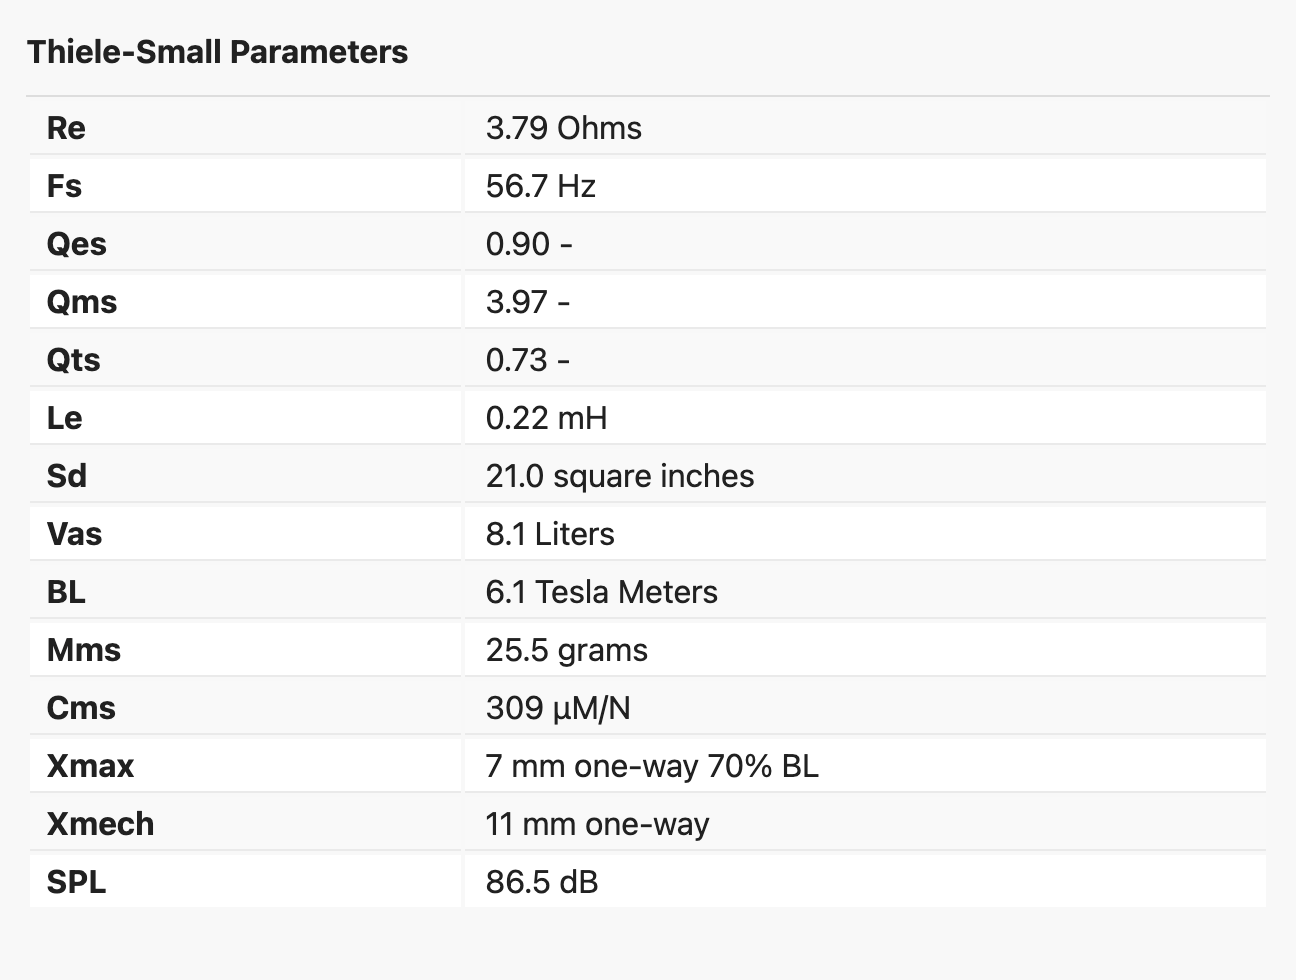Click the 6.1 Tesla Meters value

[602, 592]
